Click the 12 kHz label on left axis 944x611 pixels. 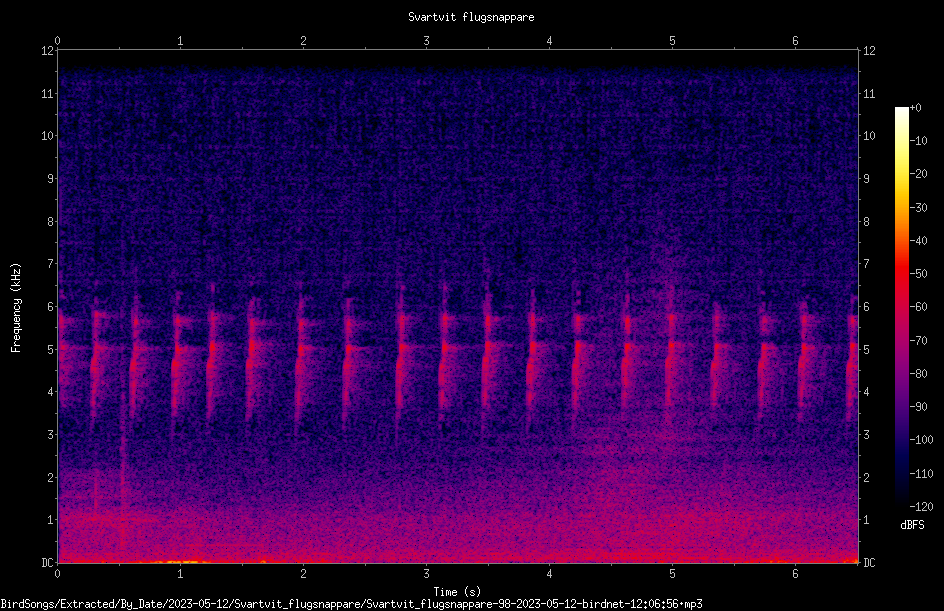(x=48, y=51)
